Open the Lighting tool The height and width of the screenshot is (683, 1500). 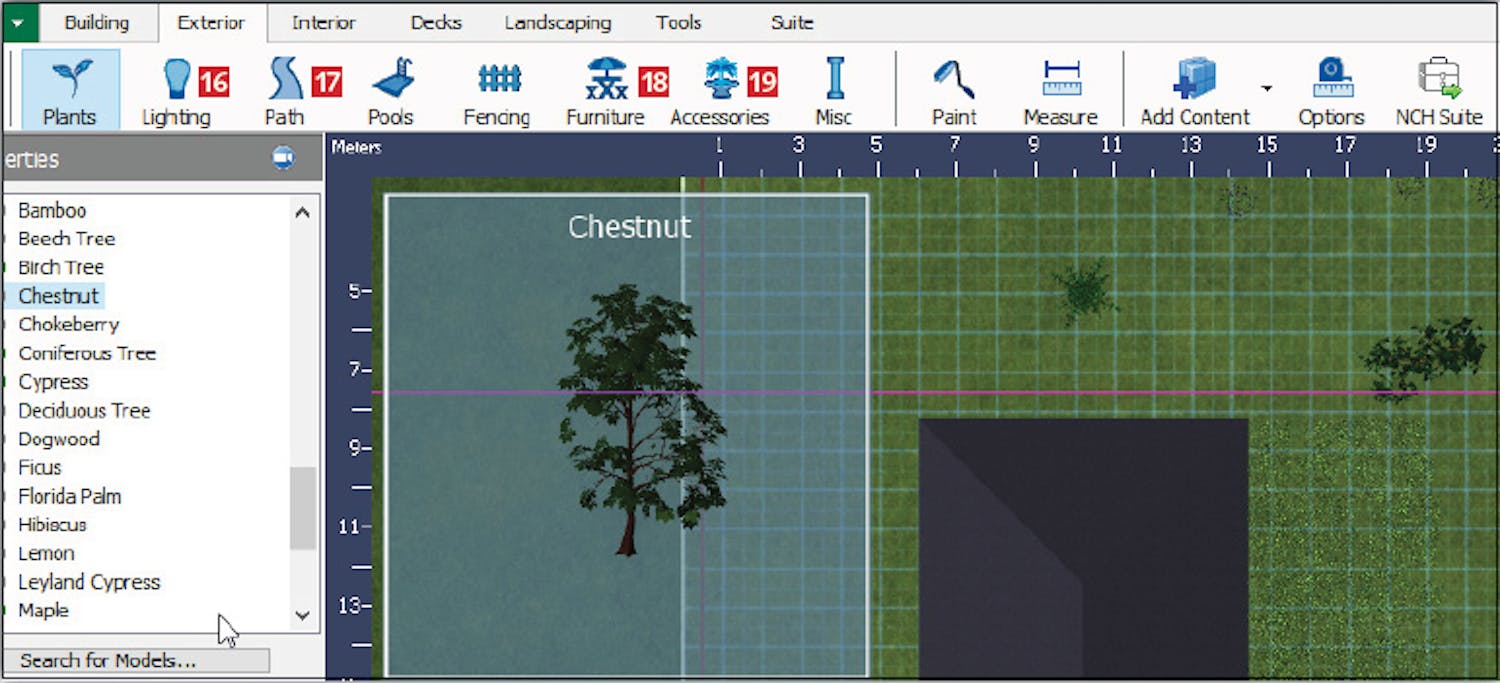pyautogui.click(x=177, y=90)
